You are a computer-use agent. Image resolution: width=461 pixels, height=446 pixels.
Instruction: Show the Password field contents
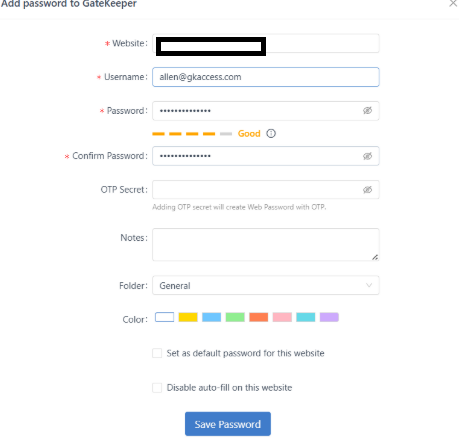click(x=367, y=111)
